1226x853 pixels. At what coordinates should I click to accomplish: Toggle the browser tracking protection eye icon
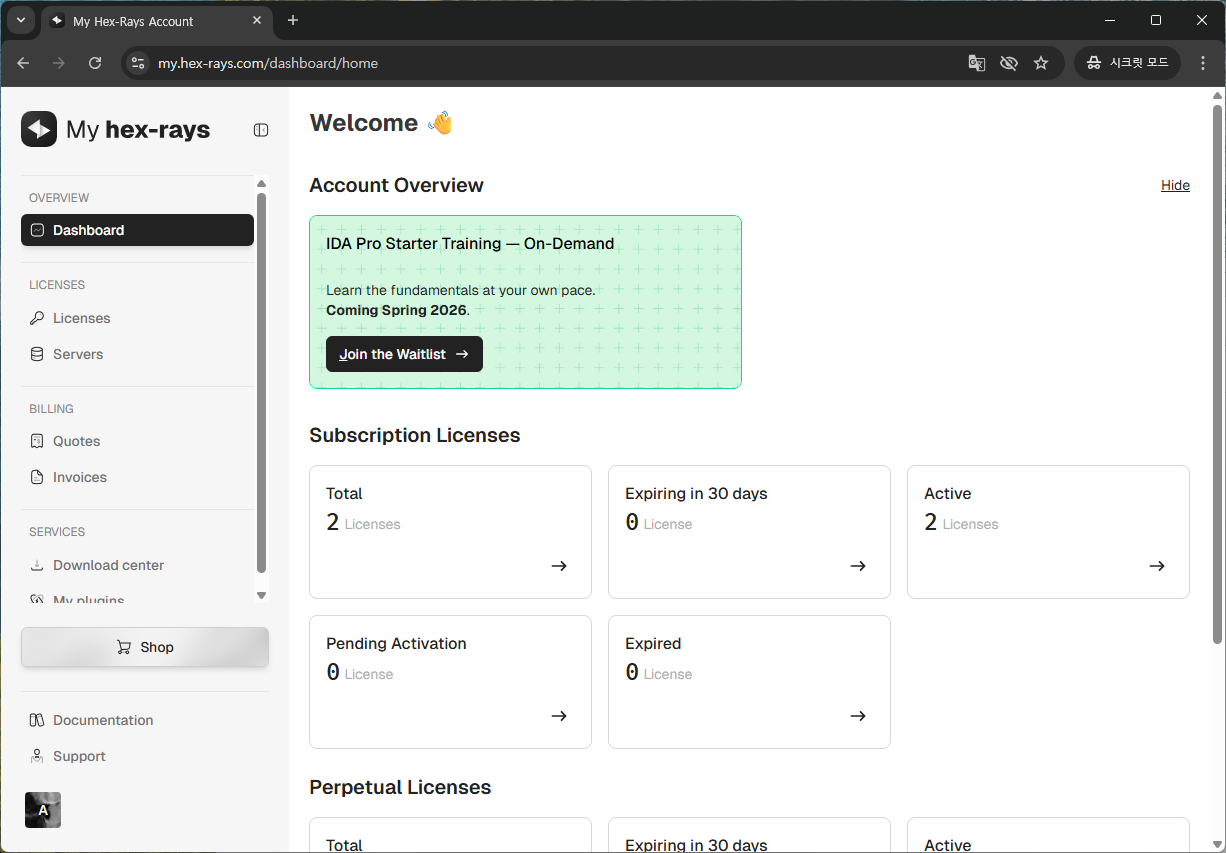[x=1009, y=63]
